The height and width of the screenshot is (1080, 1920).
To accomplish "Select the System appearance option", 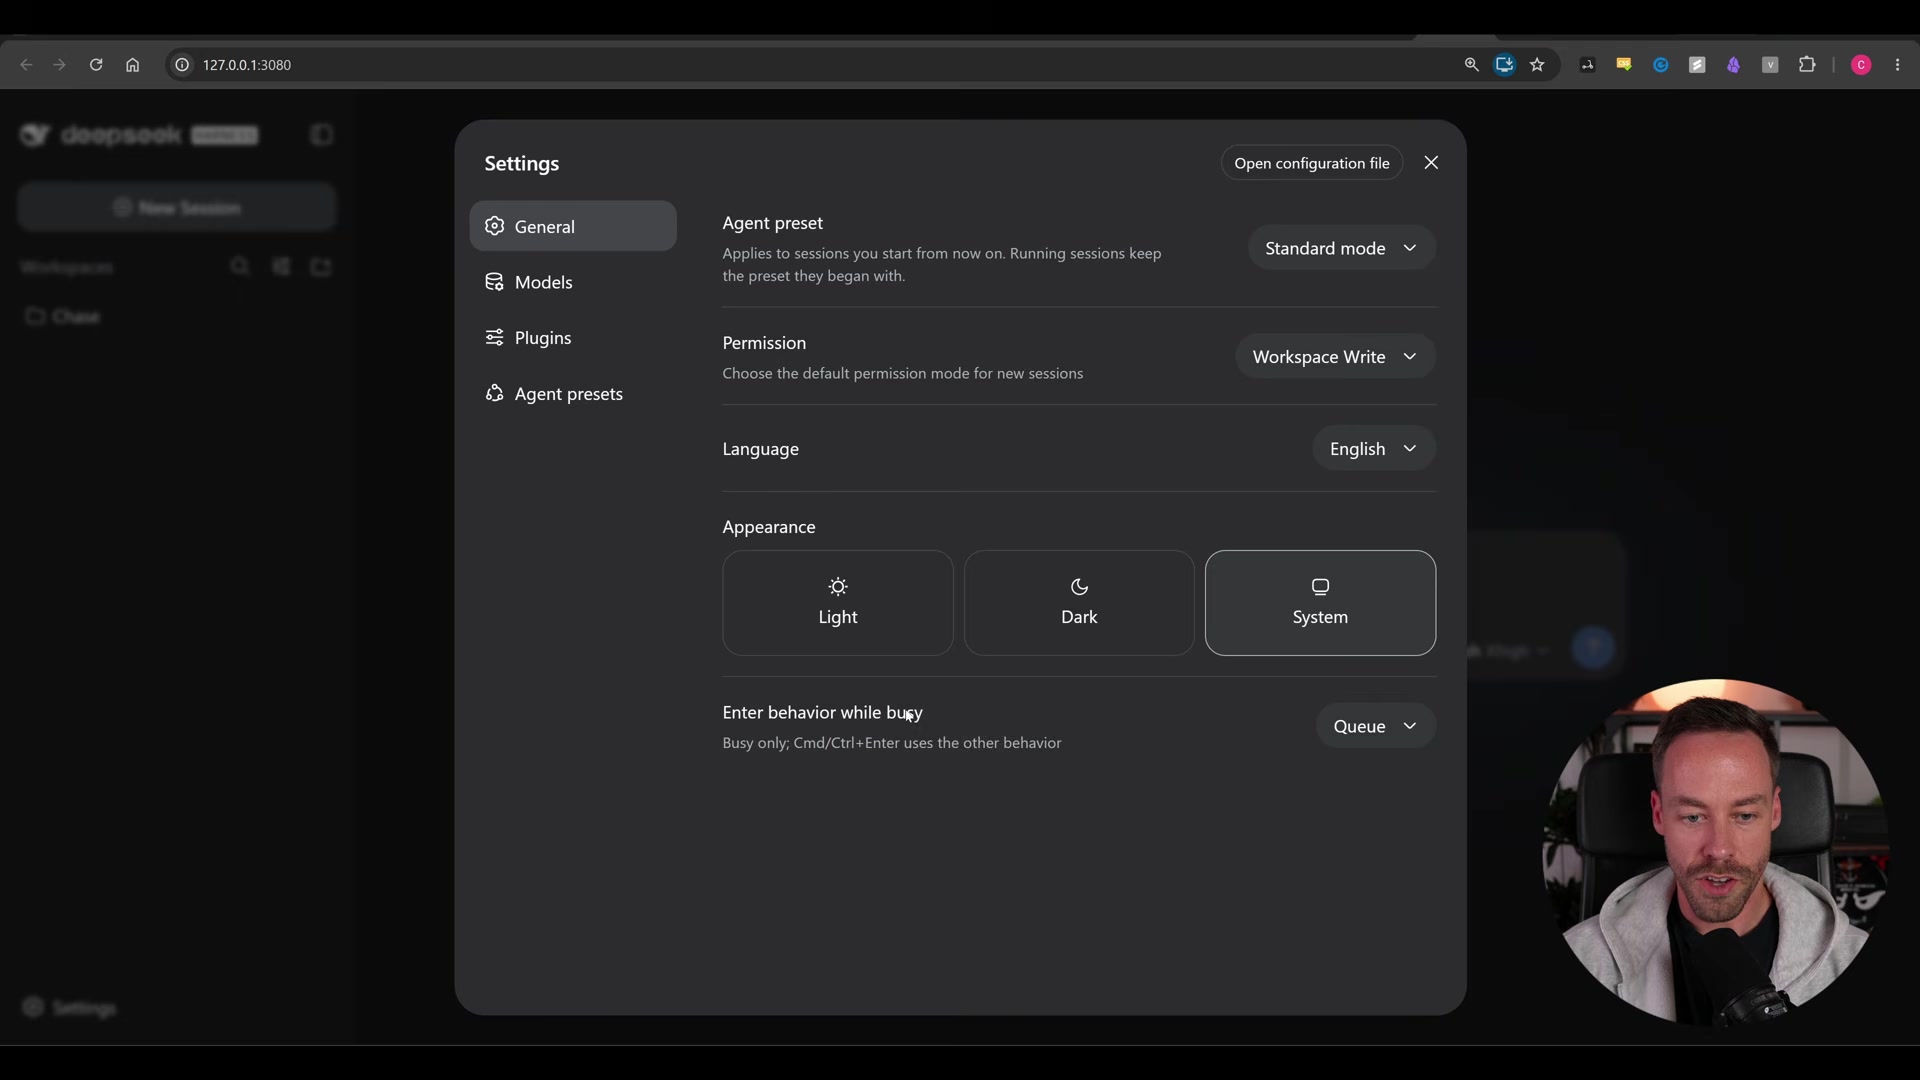I will pos(1320,603).
